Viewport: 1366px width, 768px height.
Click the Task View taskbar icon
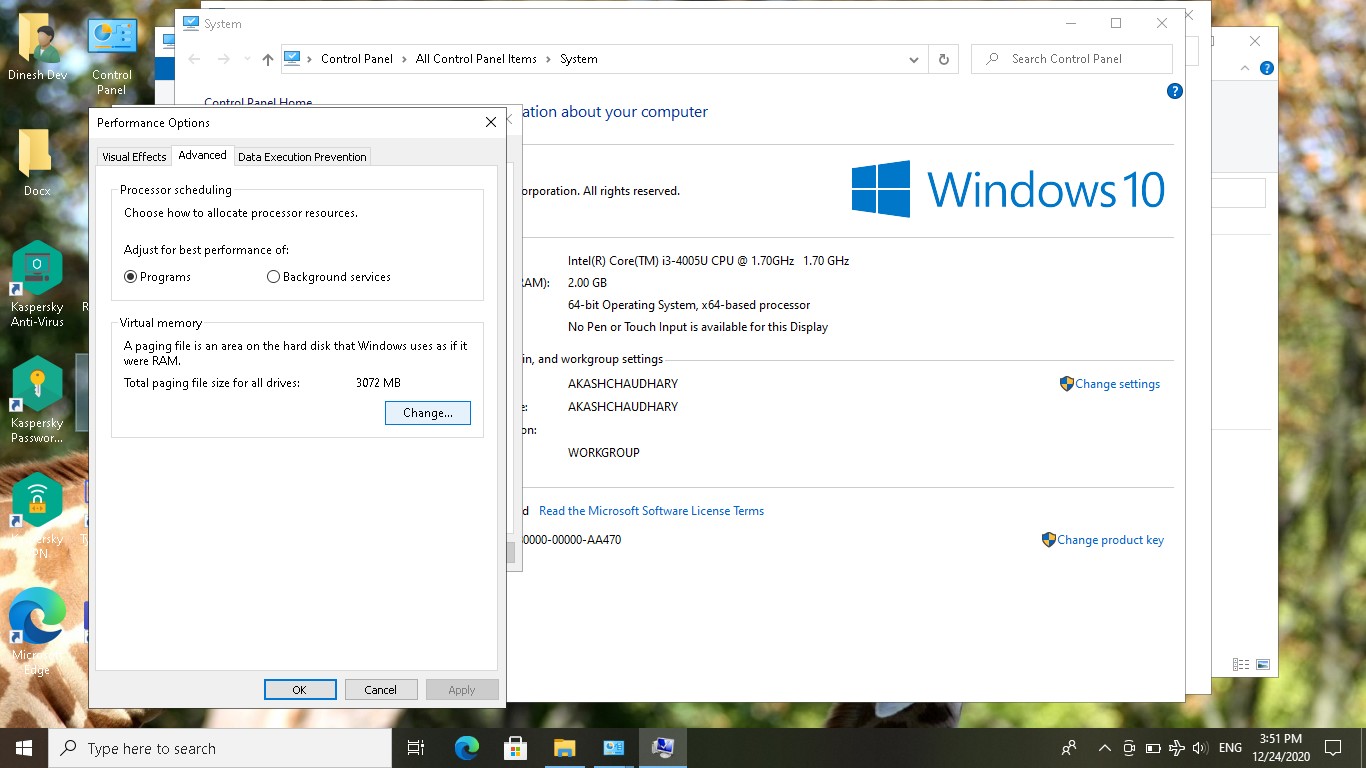tap(416, 748)
